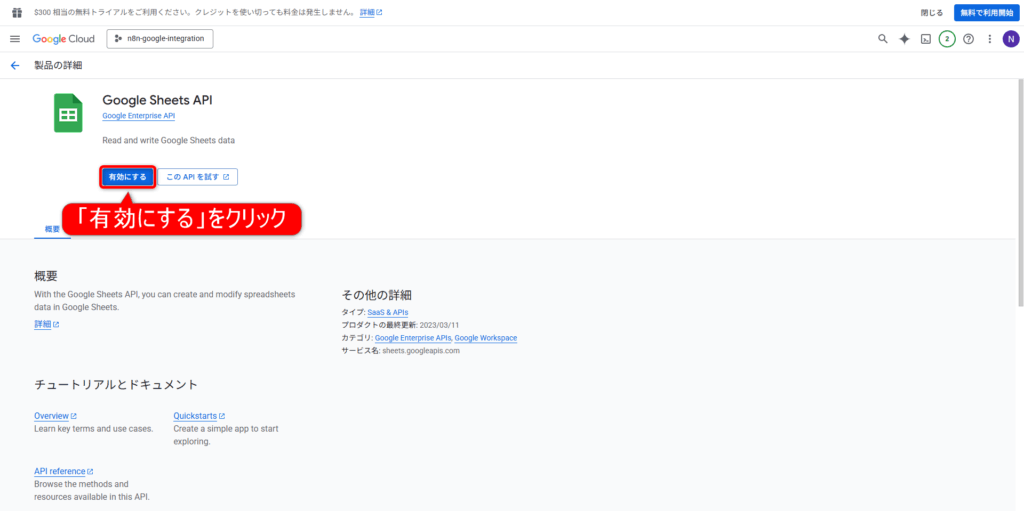The height and width of the screenshot is (511, 1024).
Task: Activate Cloud Shell terminal icon
Action: click(926, 39)
